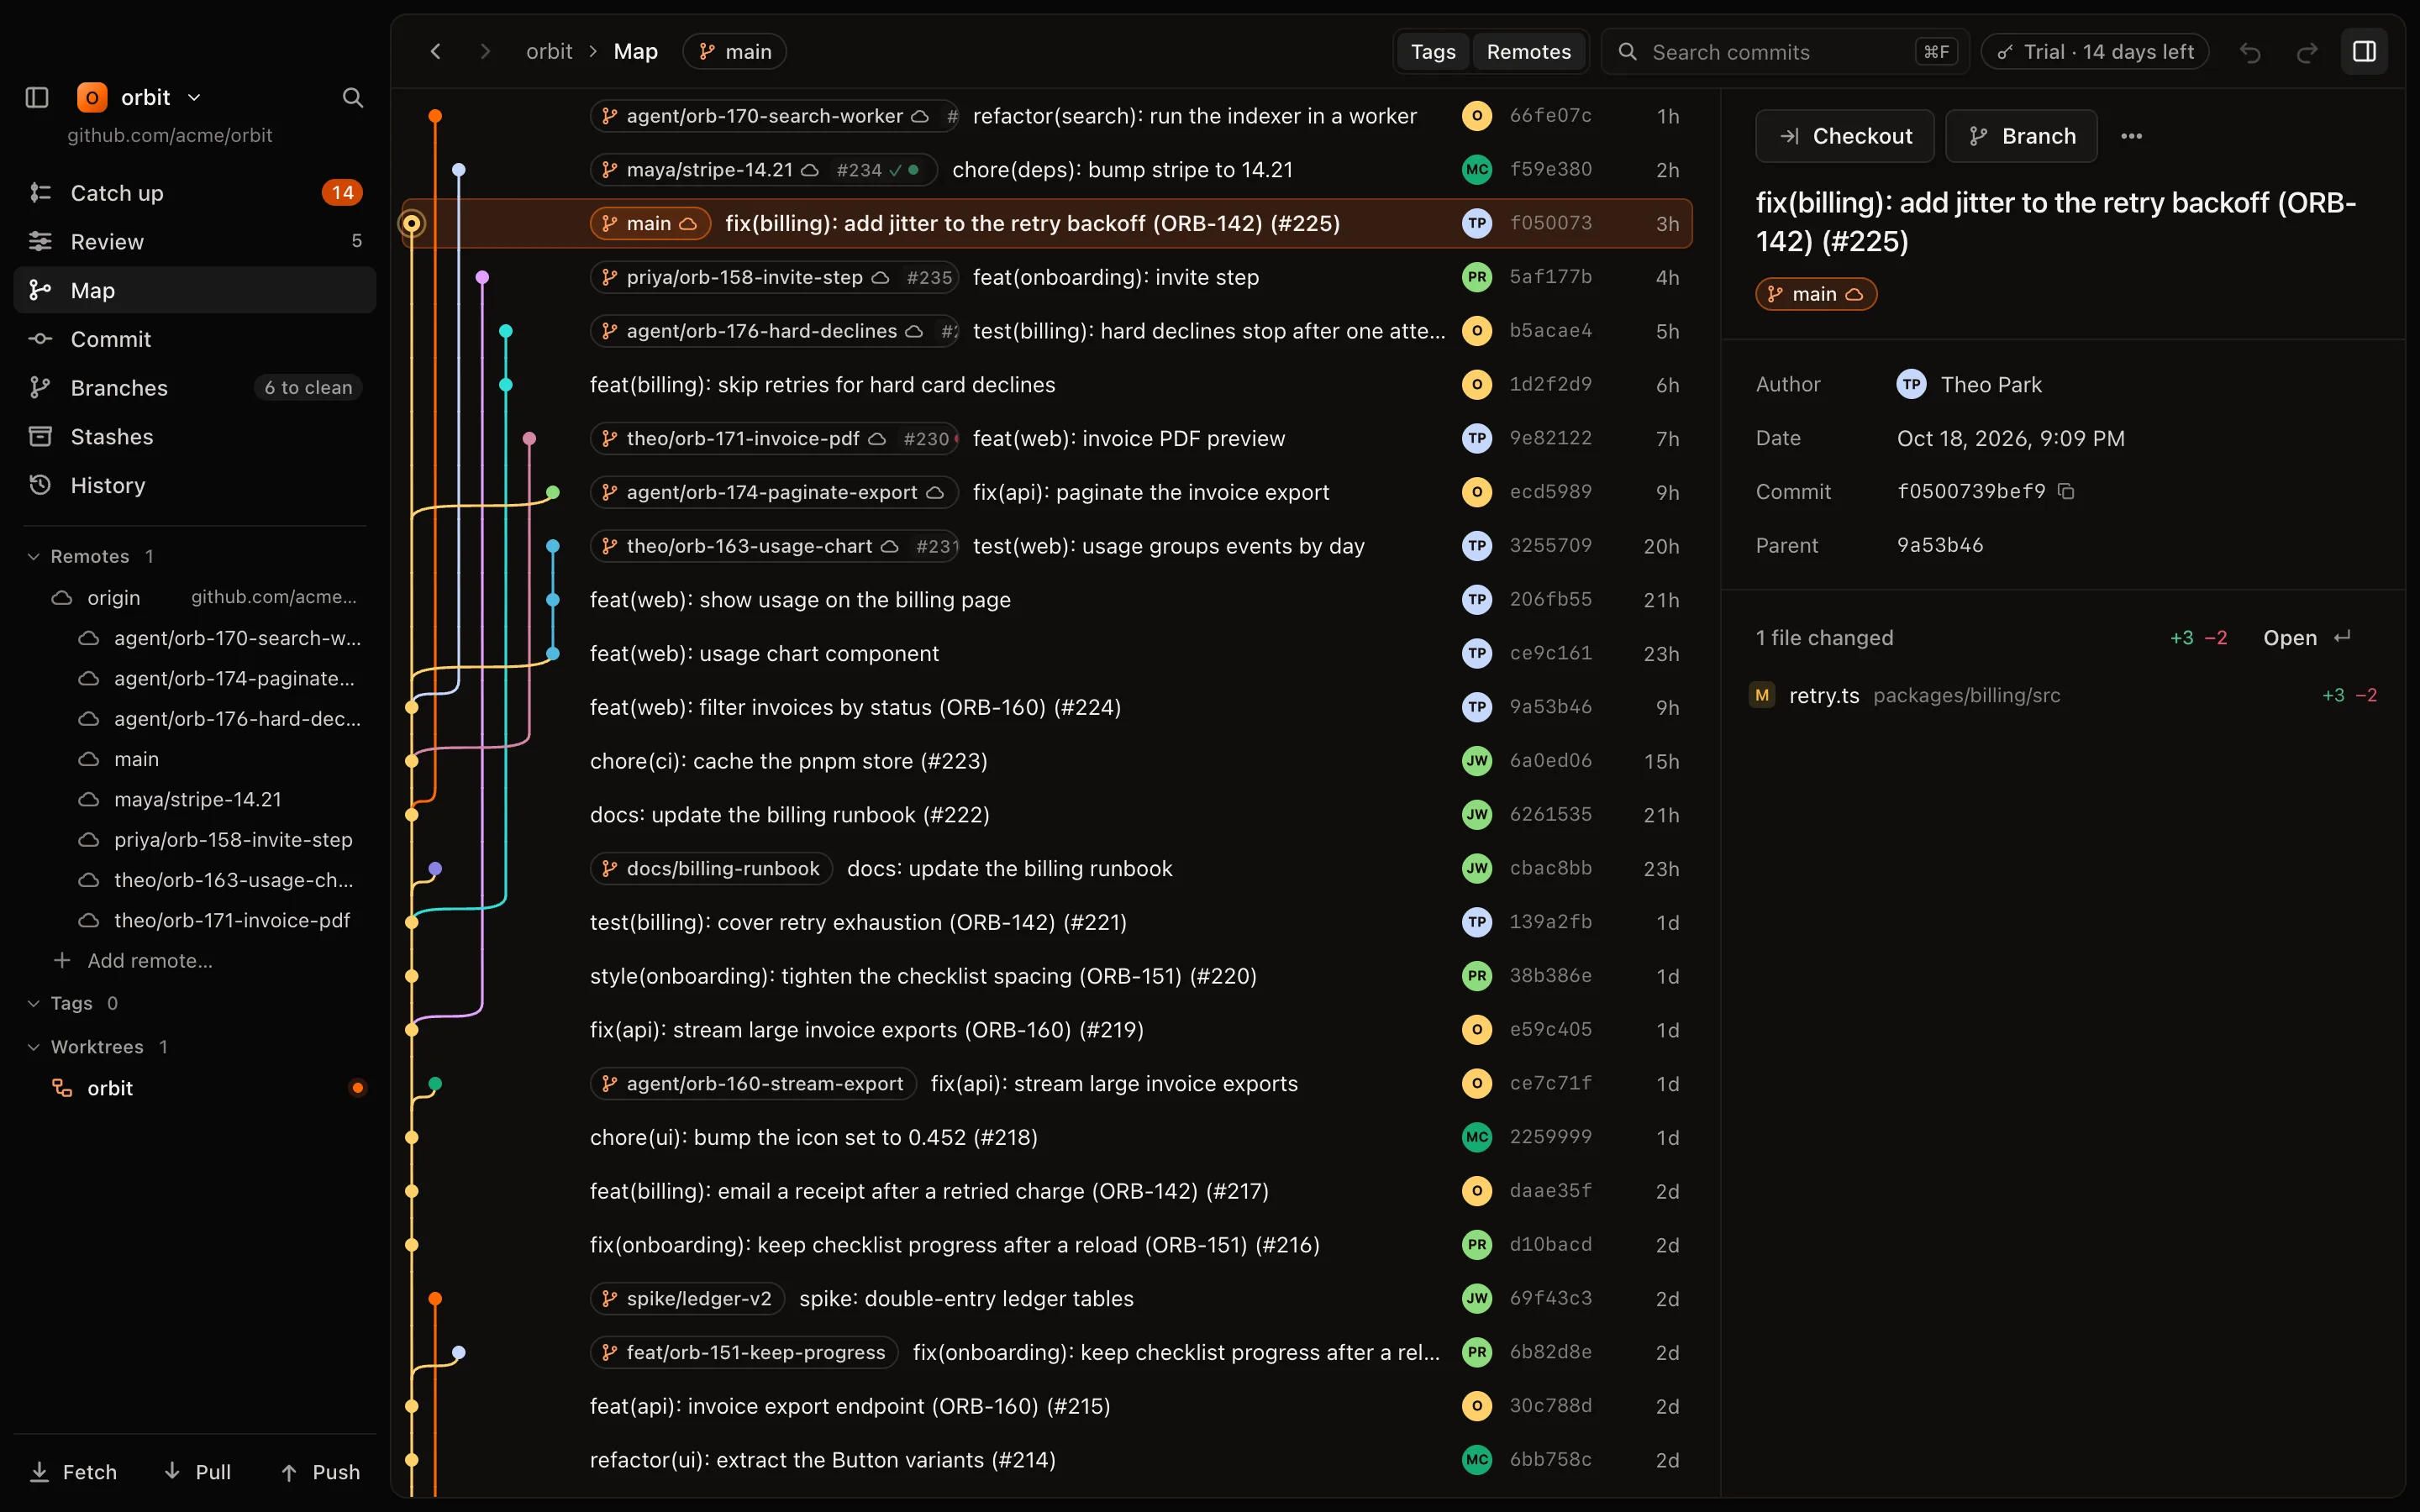
Task: Toggle the Tags filter
Action: pyautogui.click(x=1432, y=52)
